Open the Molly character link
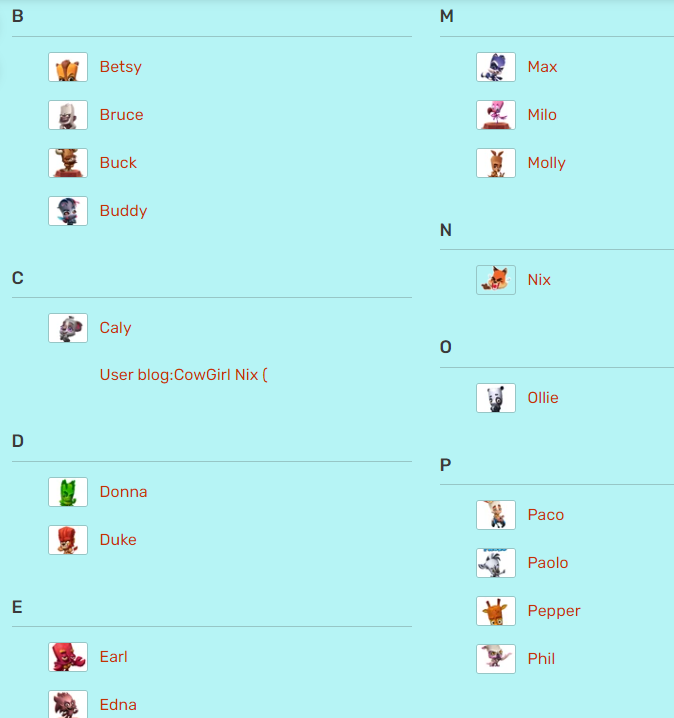This screenshot has height=718, width=674. [x=546, y=163]
